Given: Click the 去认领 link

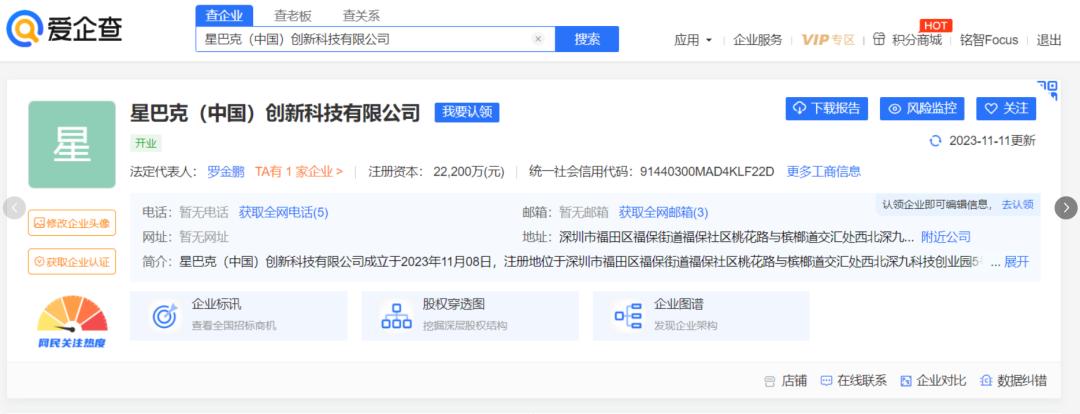Looking at the screenshot, I should pyautogui.click(x=1017, y=205).
